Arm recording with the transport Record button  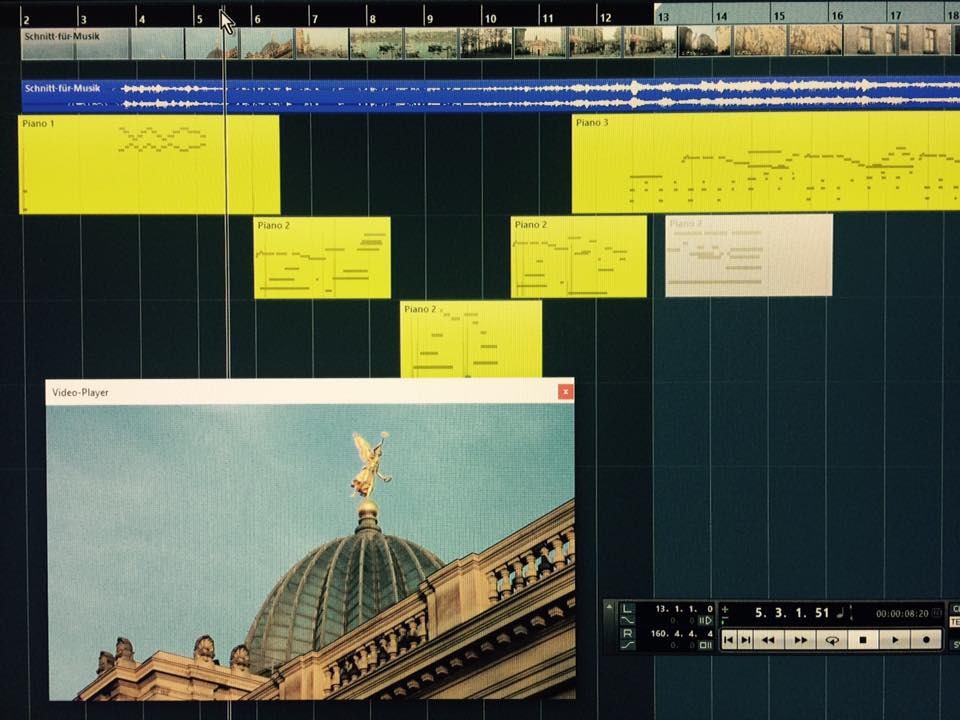click(926, 640)
